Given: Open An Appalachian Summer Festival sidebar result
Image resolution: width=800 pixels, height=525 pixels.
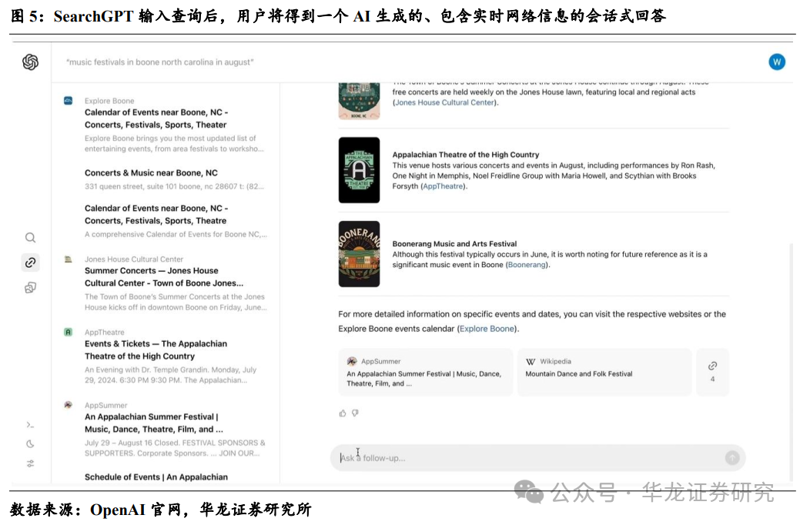Looking at the screenshot, I should 154,423.
